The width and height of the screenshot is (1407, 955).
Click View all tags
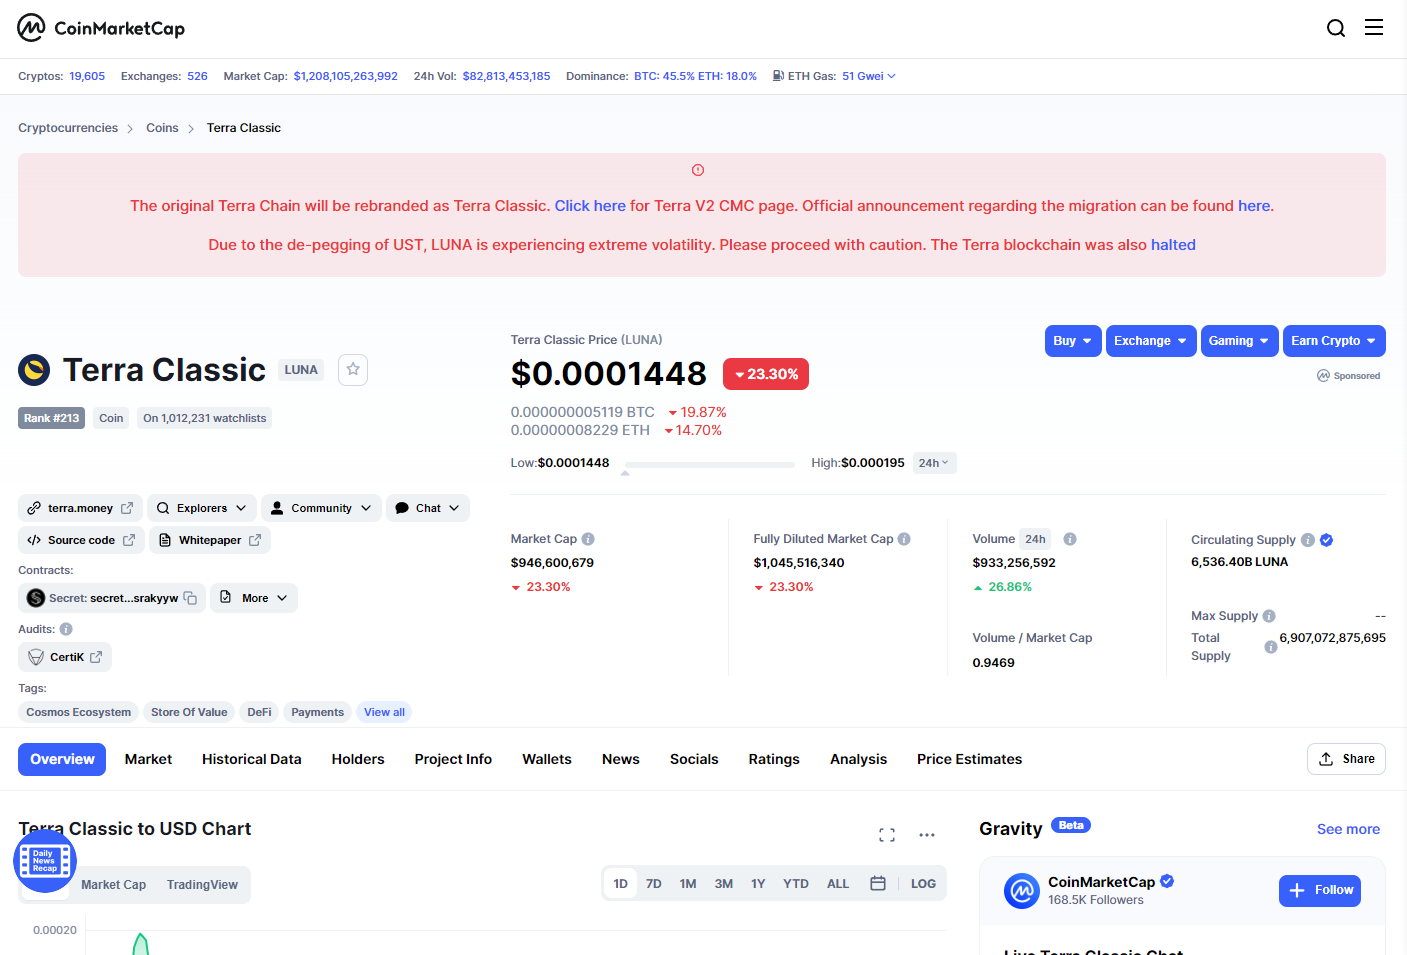(384, 712)
